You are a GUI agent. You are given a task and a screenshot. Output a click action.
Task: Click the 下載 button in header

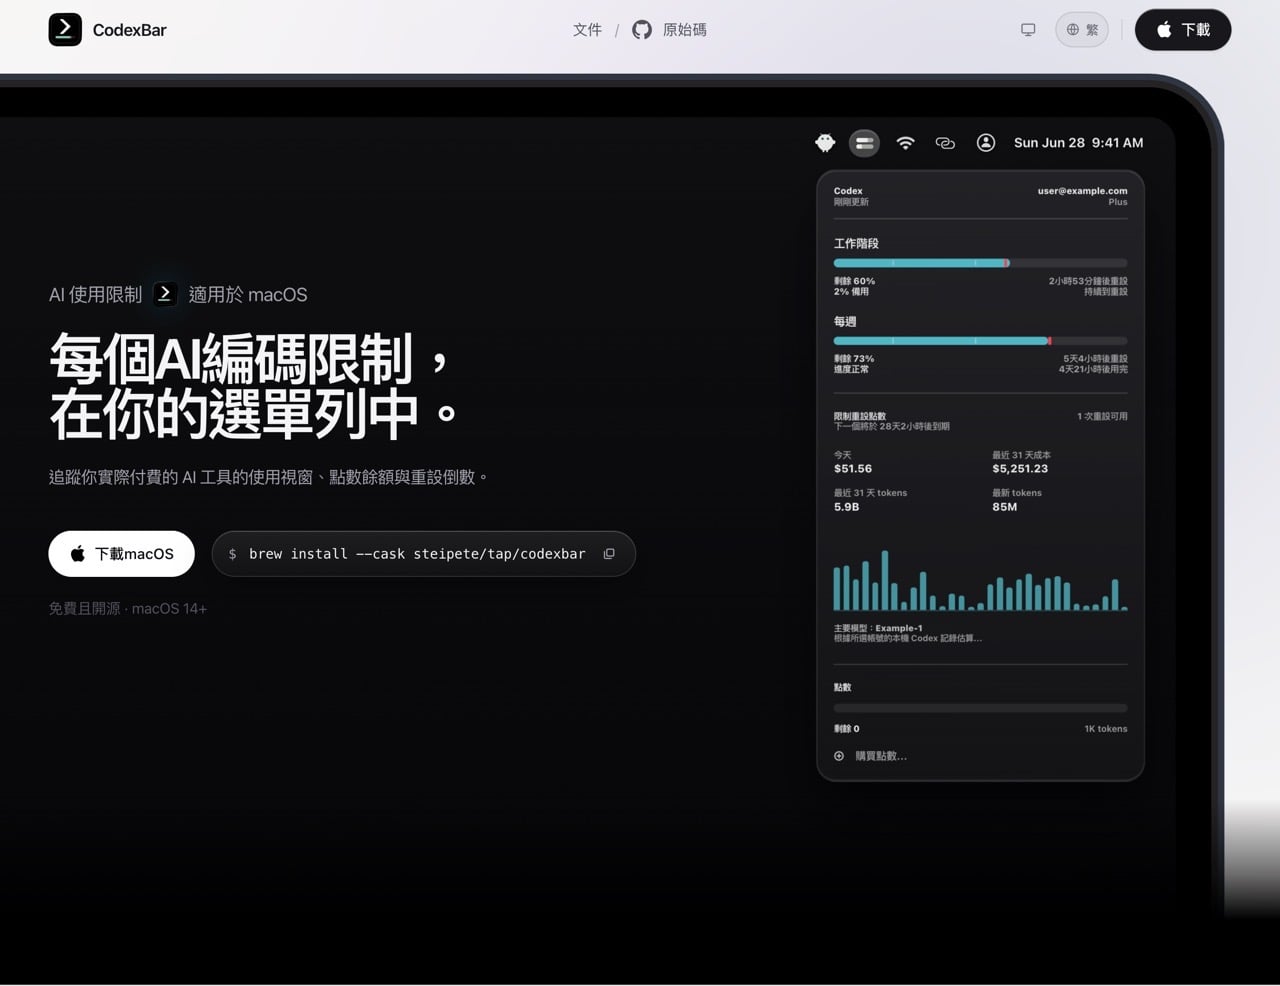click(1183, 30)
